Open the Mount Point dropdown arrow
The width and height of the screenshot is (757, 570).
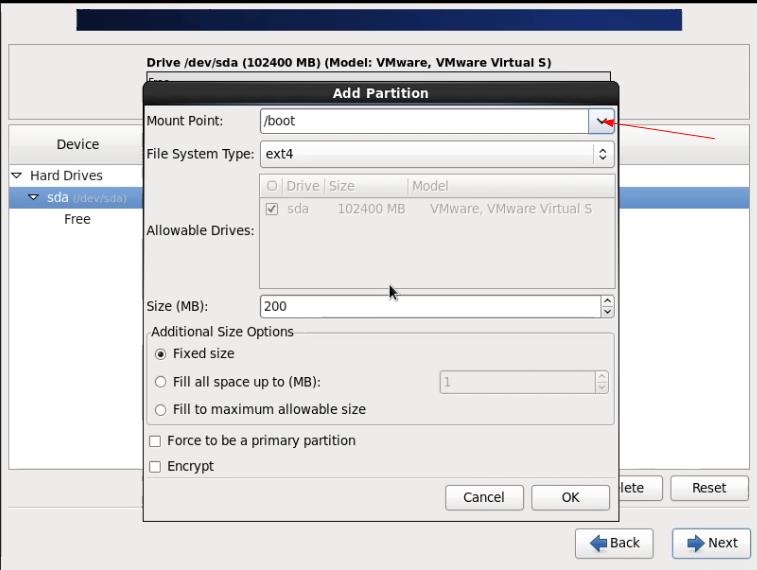[x=601, y=121]
